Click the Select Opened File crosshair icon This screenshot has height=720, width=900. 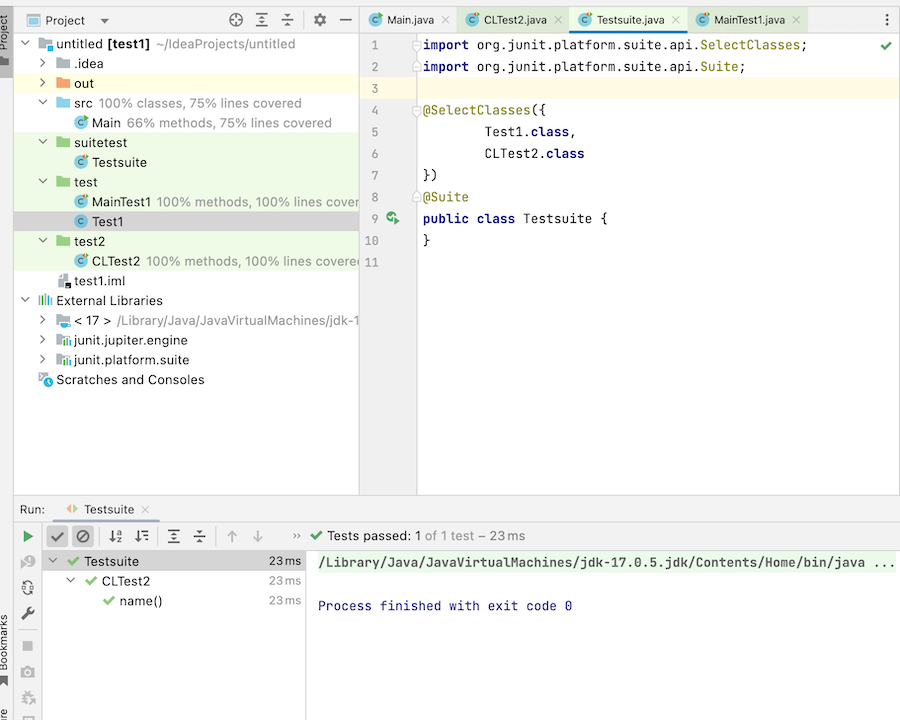236,20
